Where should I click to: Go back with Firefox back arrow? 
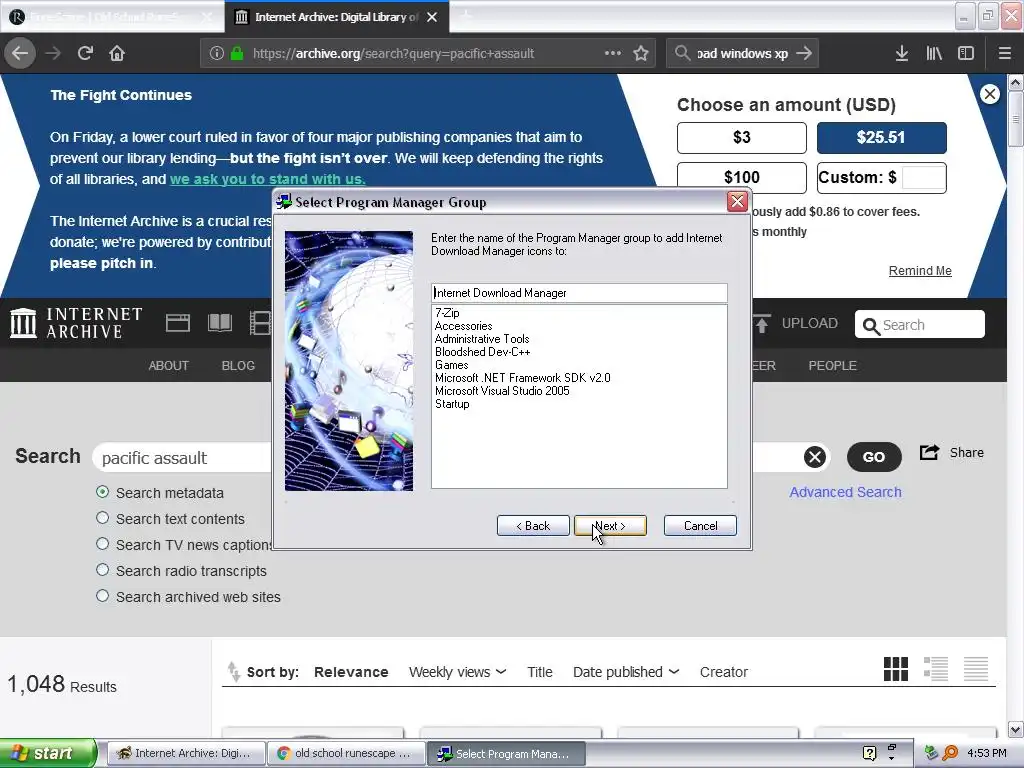pos(20,53)
